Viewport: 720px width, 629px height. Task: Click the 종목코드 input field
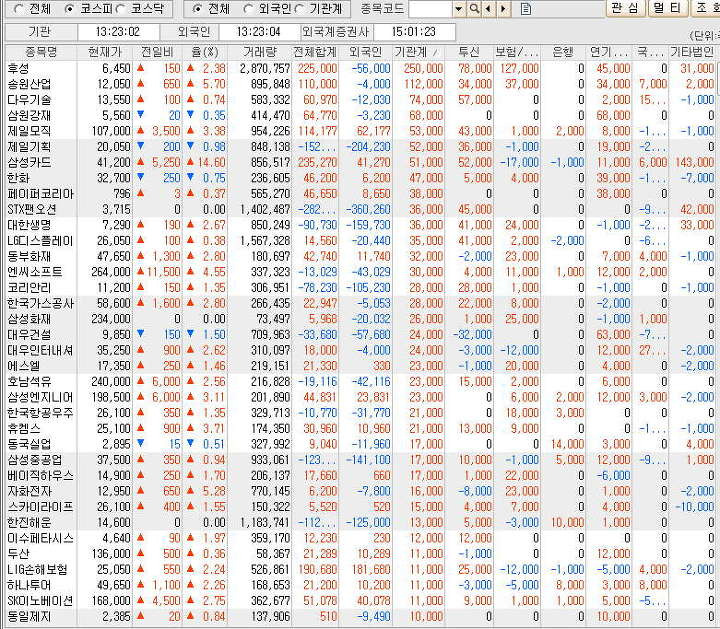(431, 9)
